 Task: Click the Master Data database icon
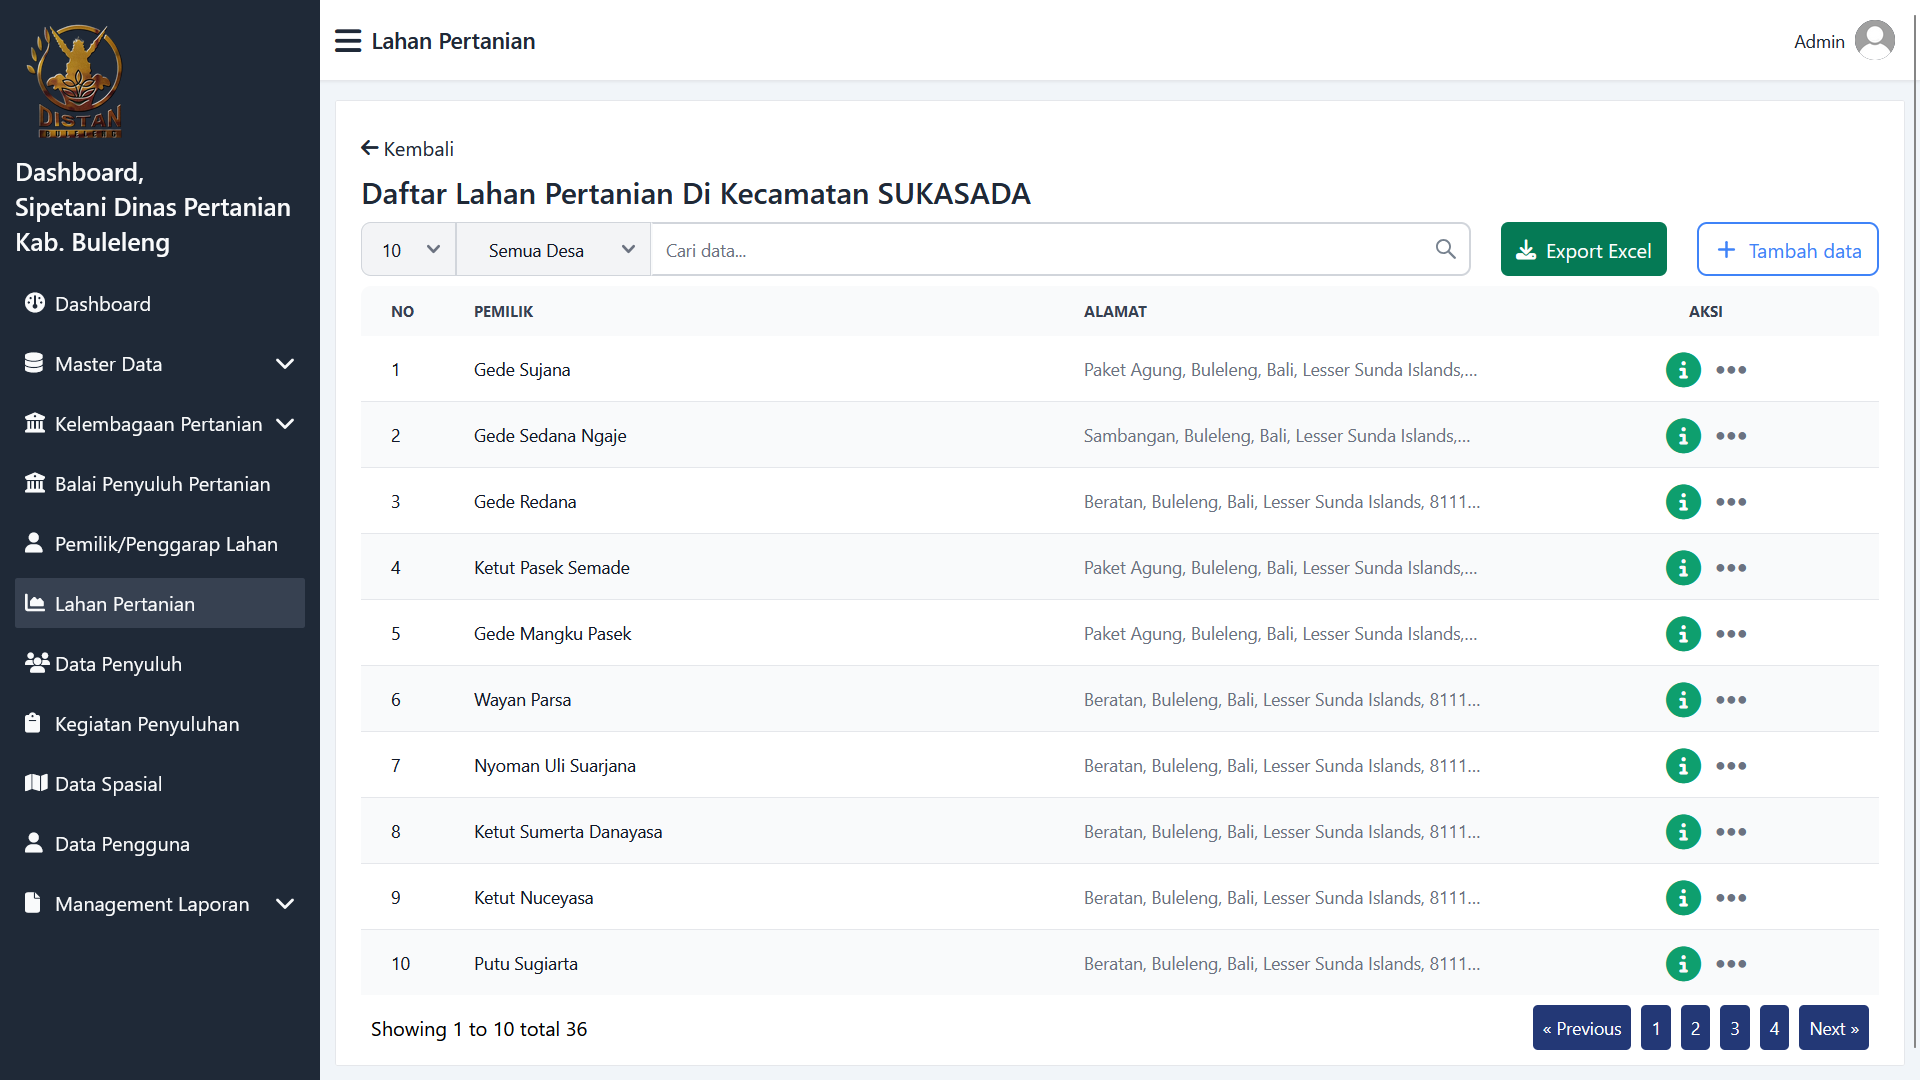pyautogui.click(x=36, y=363)
